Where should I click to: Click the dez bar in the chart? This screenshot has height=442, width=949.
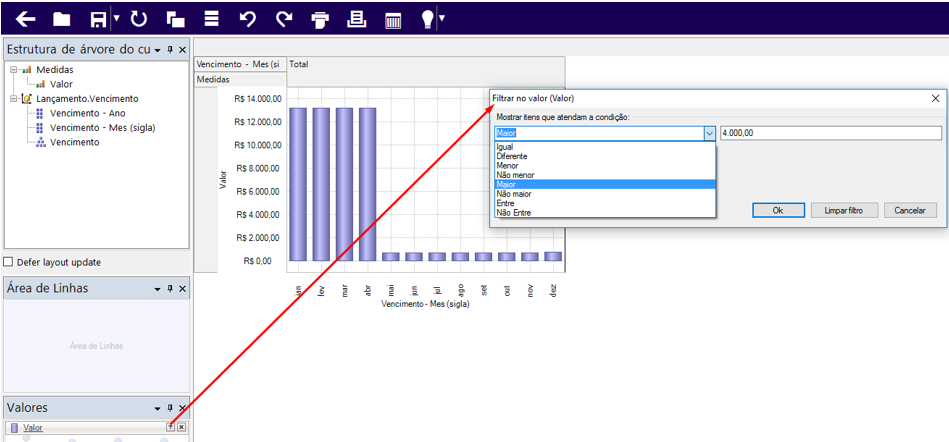click(553, 256)
